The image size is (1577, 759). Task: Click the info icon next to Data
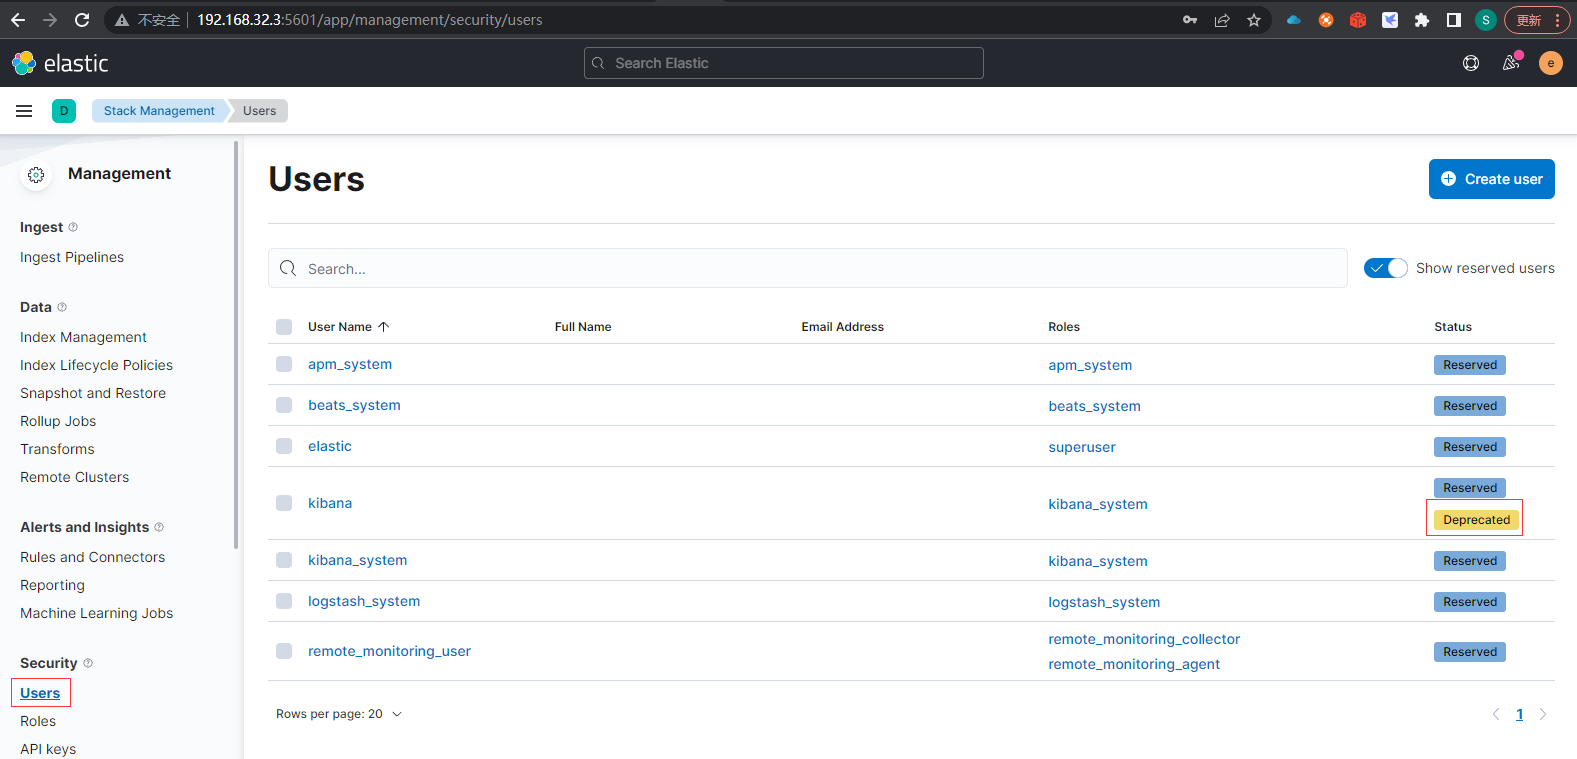62,307
